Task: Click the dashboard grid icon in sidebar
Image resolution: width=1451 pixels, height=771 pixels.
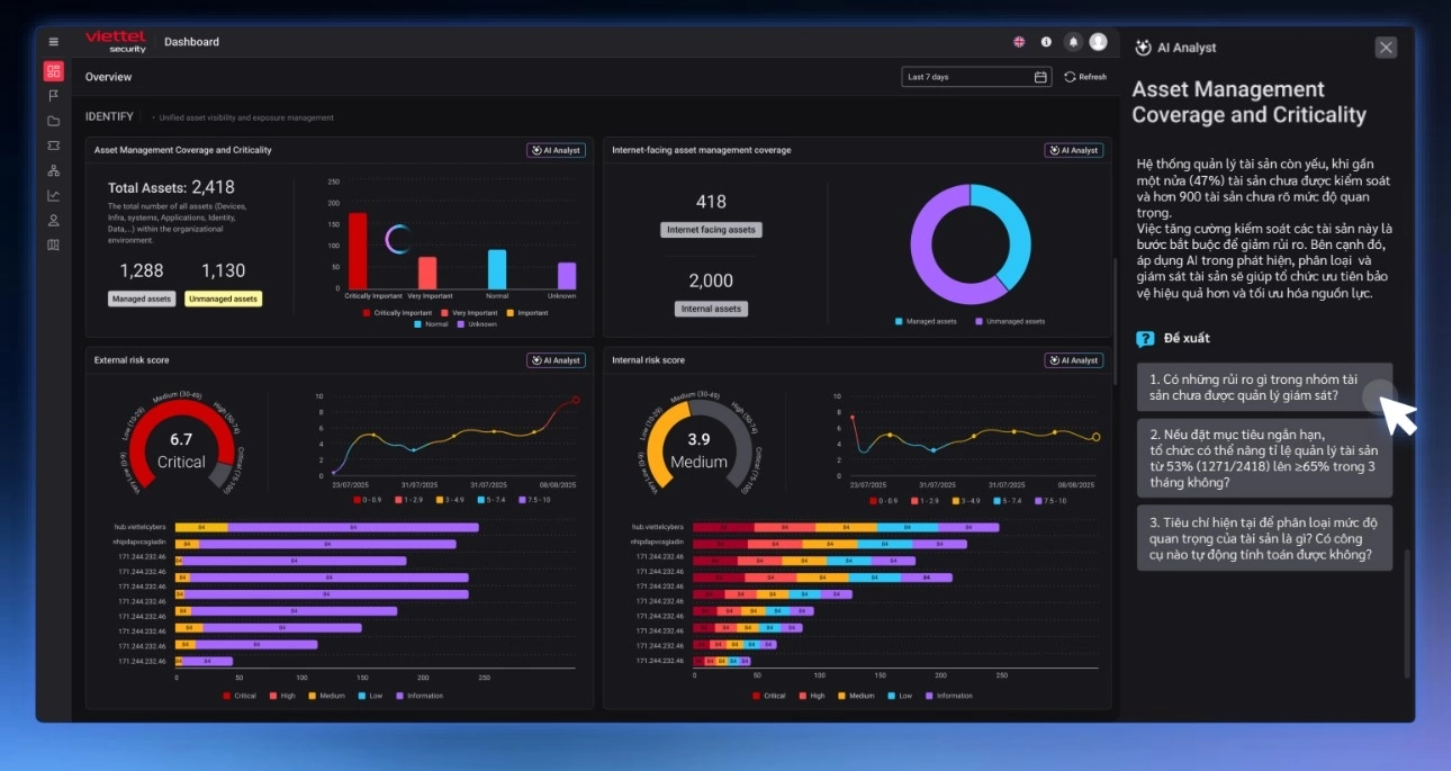Action: 54,71
